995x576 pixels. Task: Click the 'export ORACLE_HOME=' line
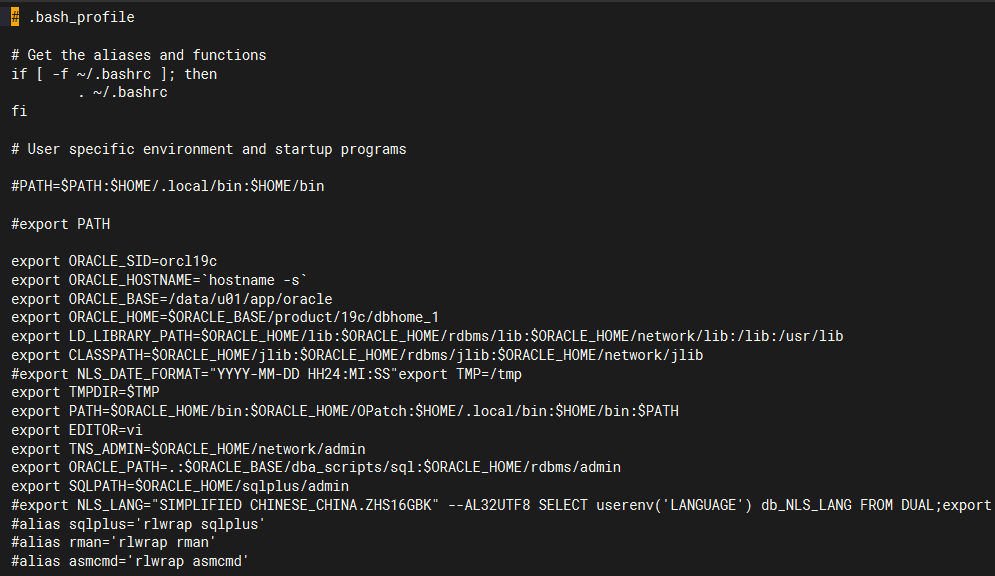click(x=225, y=317)
